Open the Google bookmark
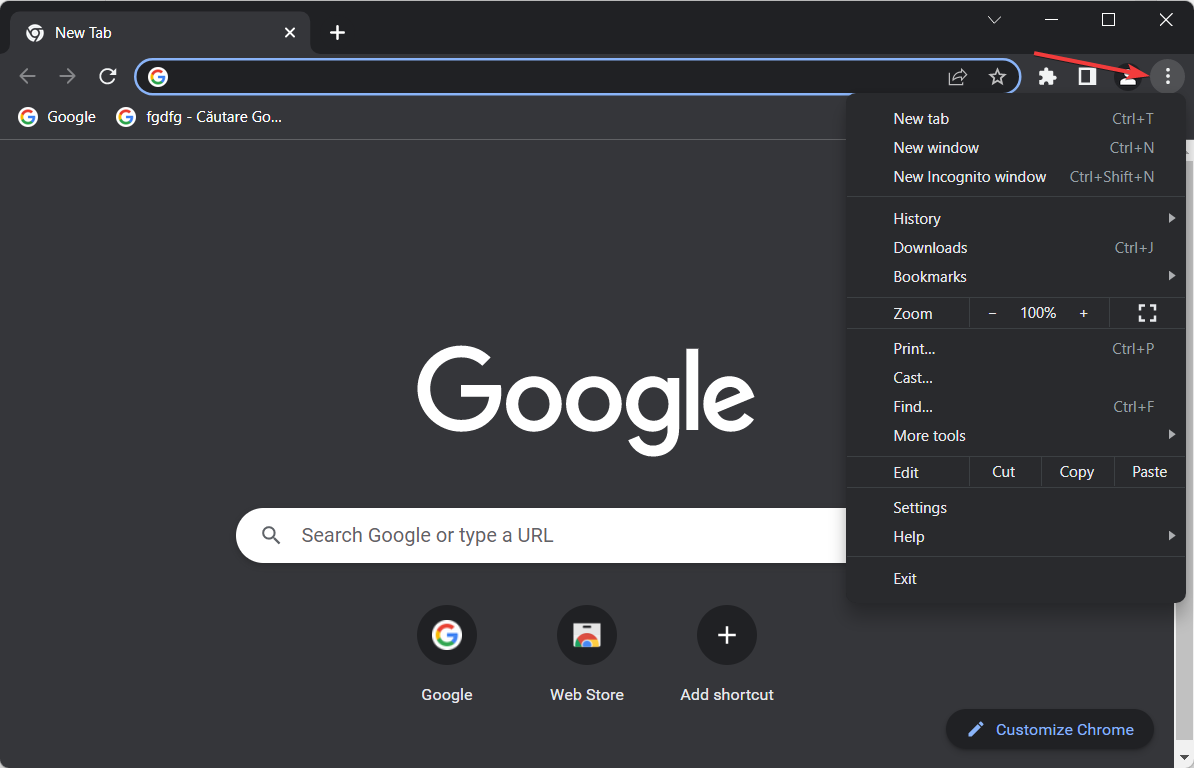 coord(57,116)
